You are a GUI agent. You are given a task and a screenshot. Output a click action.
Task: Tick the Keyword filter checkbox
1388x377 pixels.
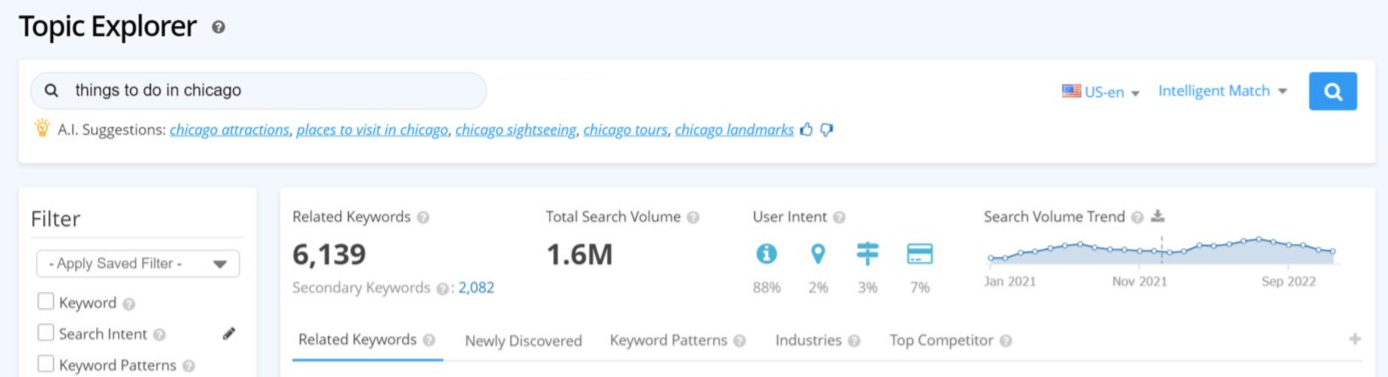pyautogui.click(x=45, y=302)
